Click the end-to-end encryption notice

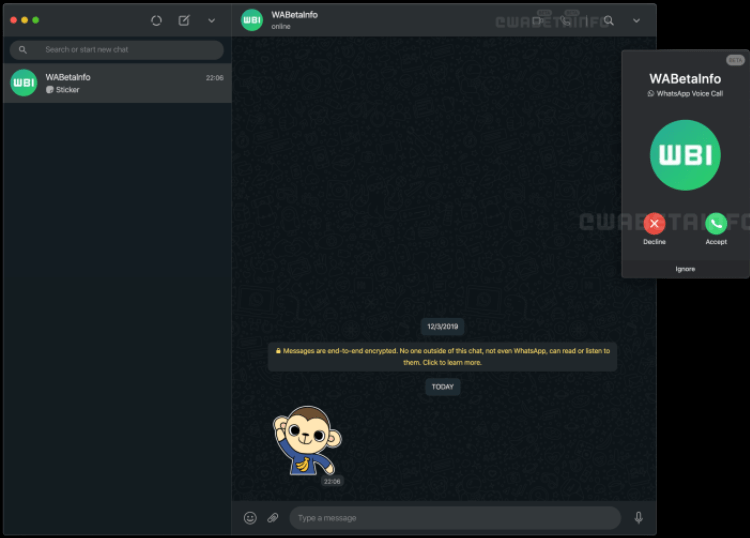click(x=442, y=356)
